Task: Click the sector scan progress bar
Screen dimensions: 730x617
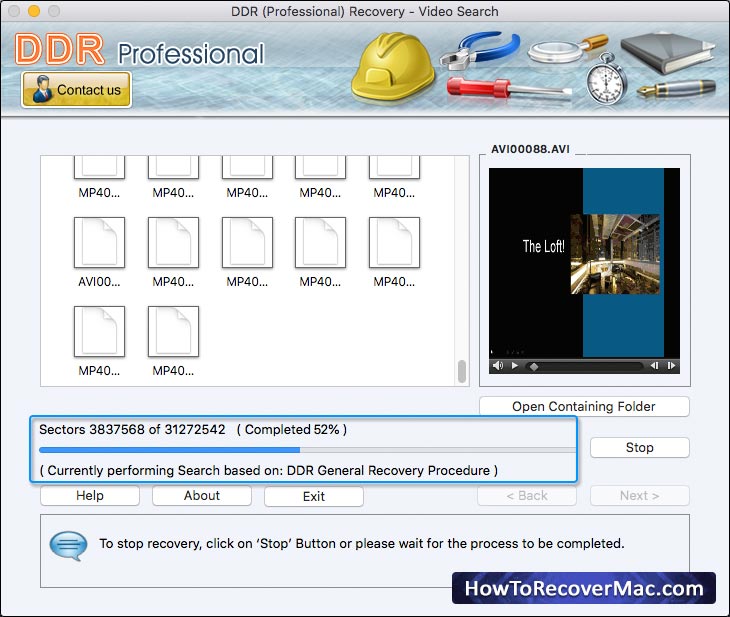Action: click(307, 450)
